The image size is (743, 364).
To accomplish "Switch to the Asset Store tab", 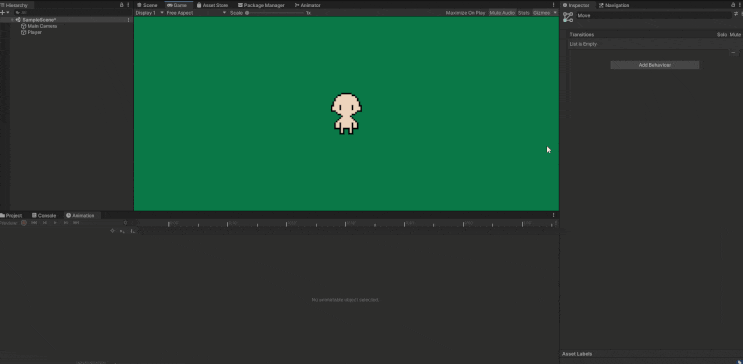I will pos(212,5).
